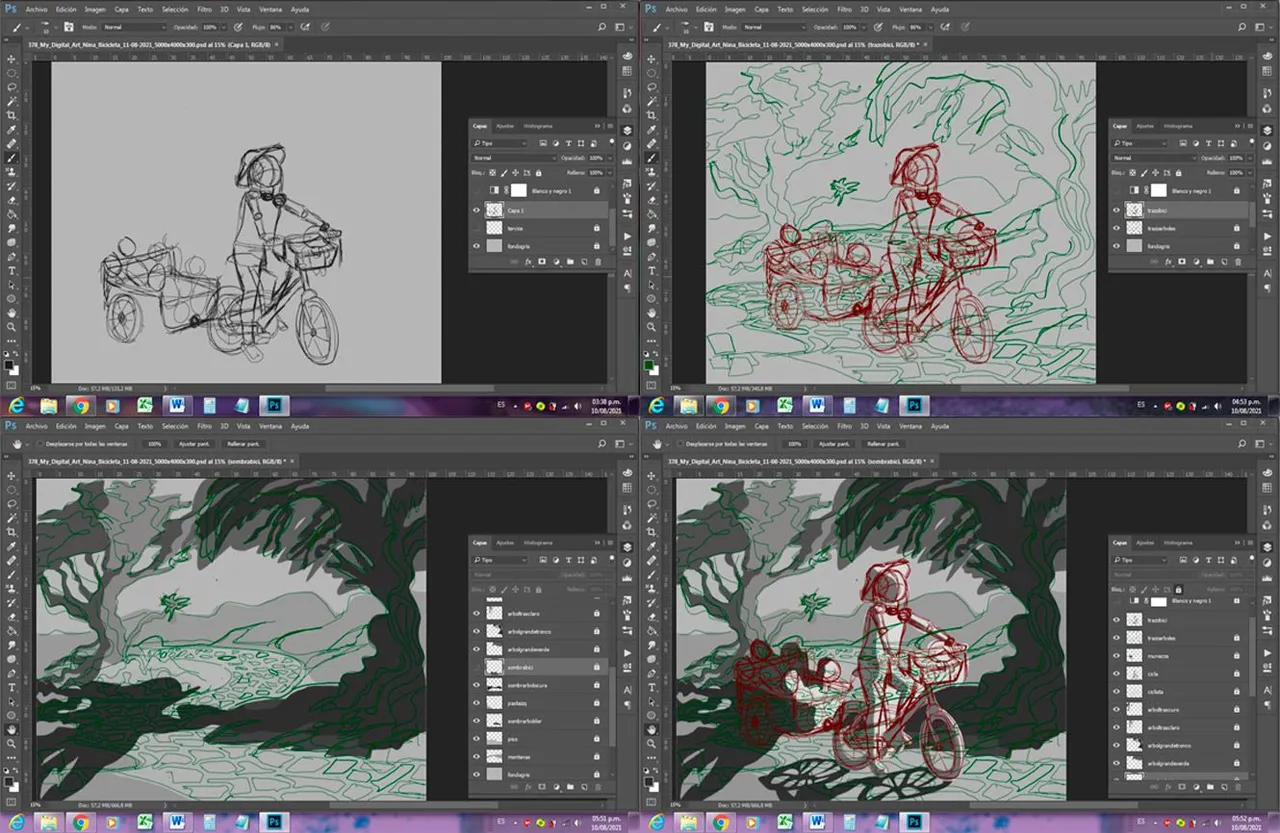Create new layer icon in 04:53 p.m. window
Screen dimensions: 1280x833
click(1225, 261)
